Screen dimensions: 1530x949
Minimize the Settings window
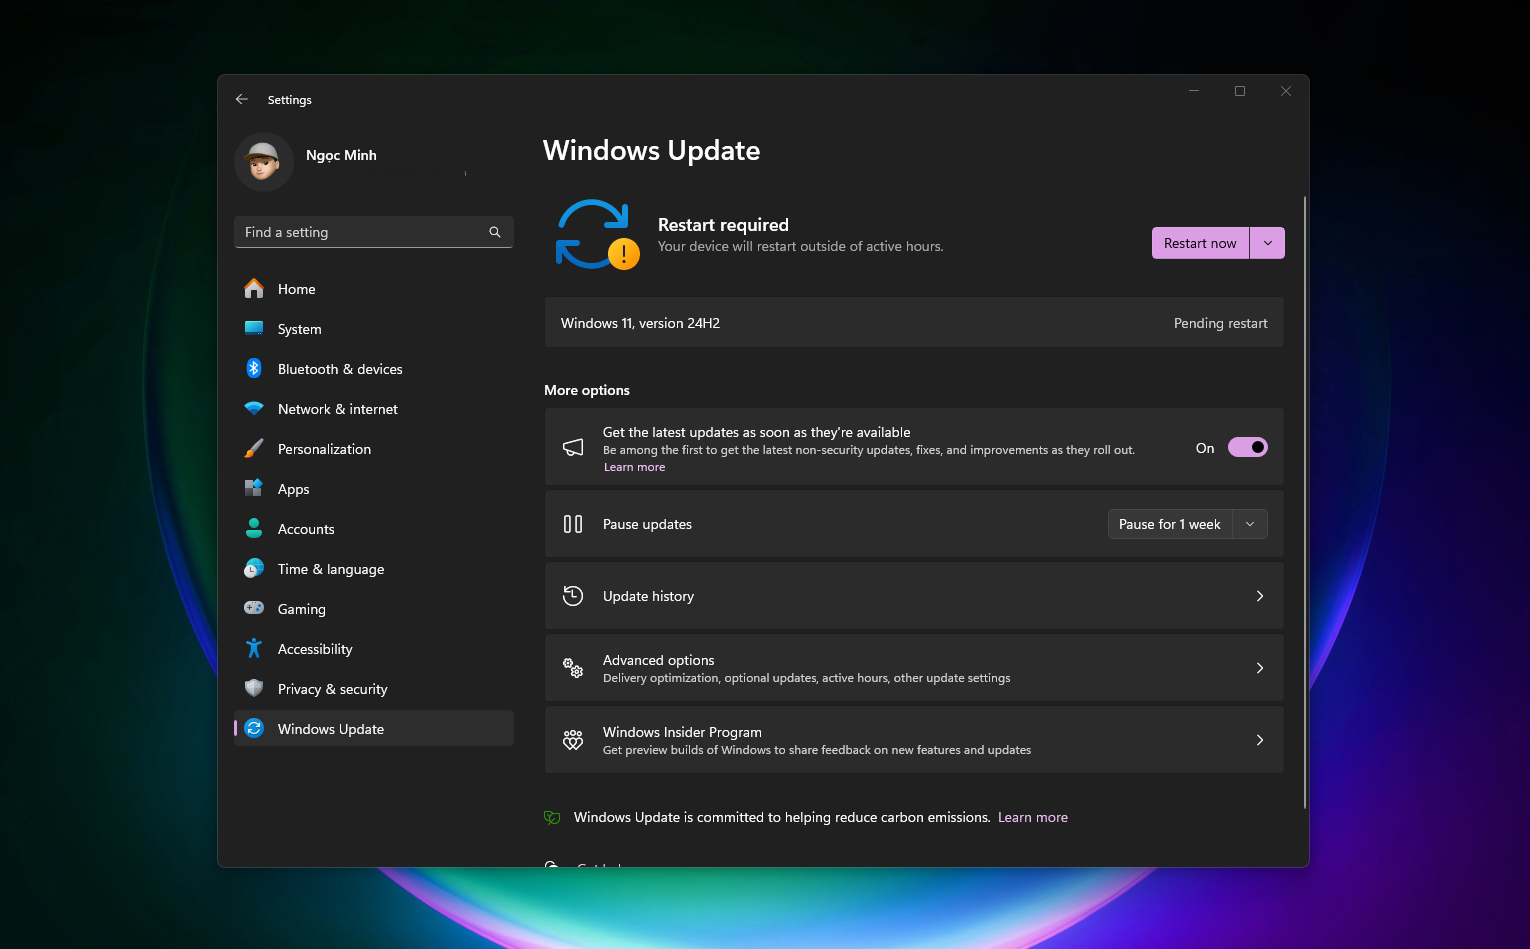(1194, 91)
